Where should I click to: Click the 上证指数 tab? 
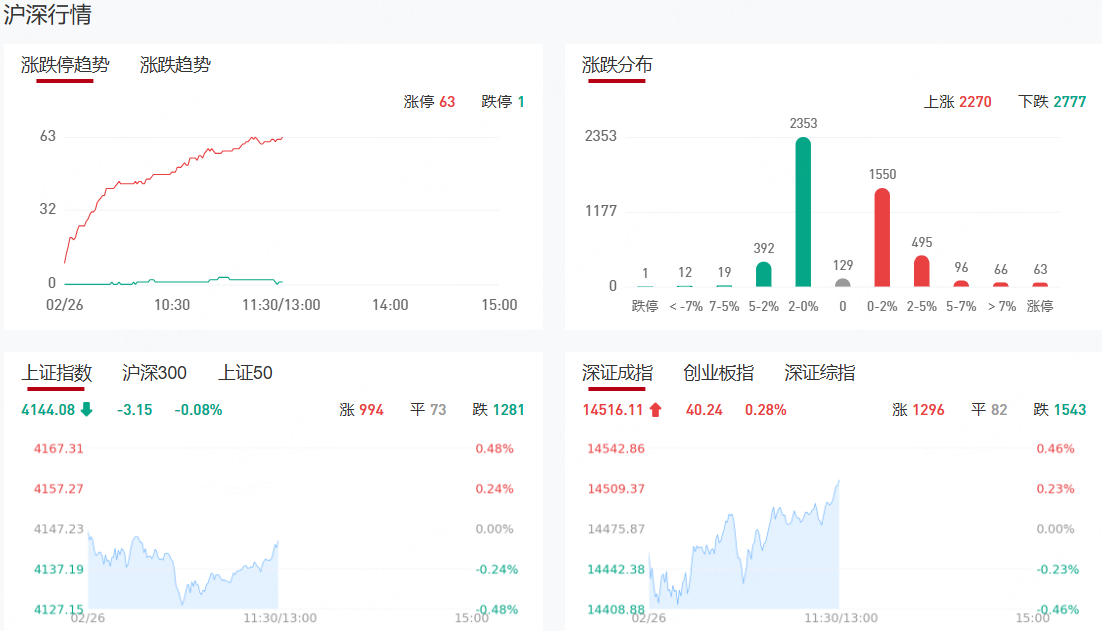coord(57,373)
